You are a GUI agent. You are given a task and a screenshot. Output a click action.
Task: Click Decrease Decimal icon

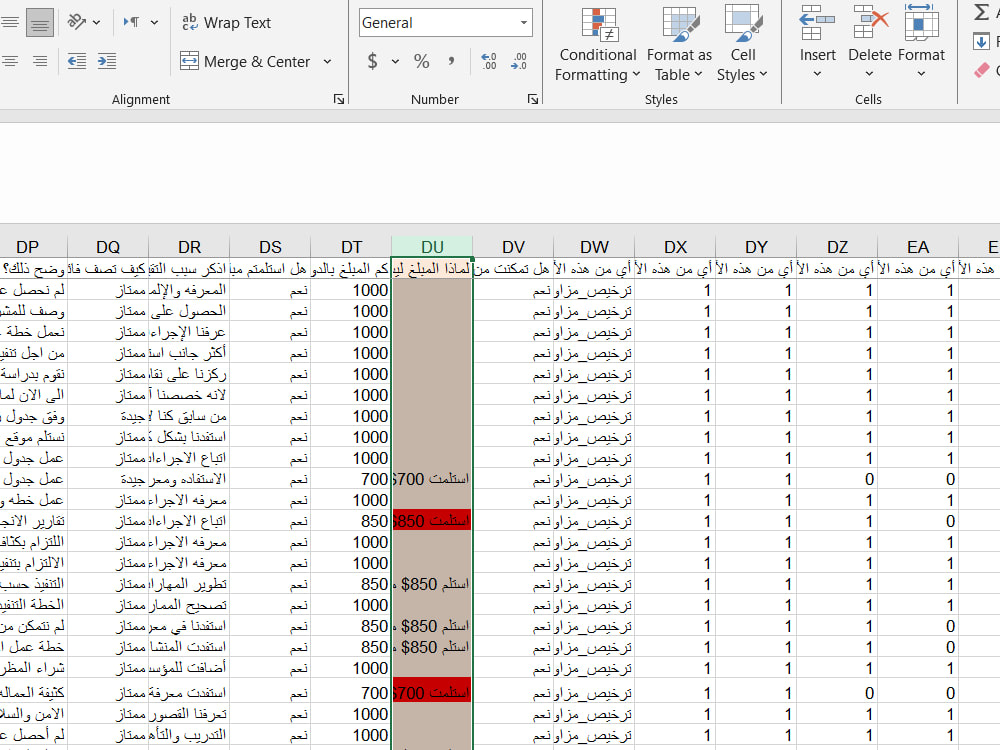519,61
